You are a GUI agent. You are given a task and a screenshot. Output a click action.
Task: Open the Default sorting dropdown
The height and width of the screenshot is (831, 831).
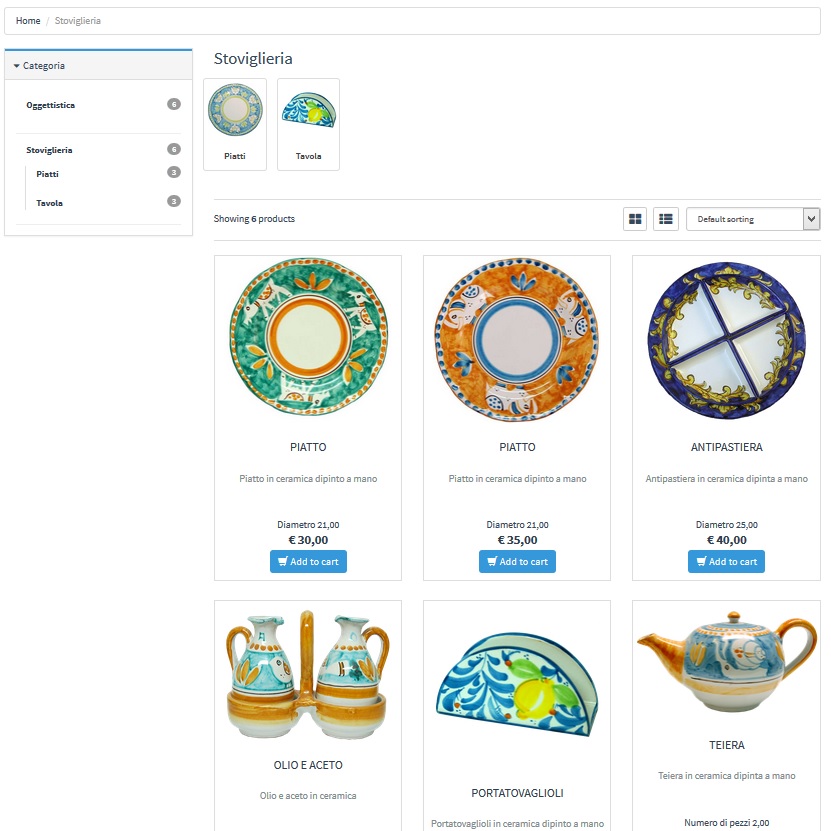(x=752, y=219)
